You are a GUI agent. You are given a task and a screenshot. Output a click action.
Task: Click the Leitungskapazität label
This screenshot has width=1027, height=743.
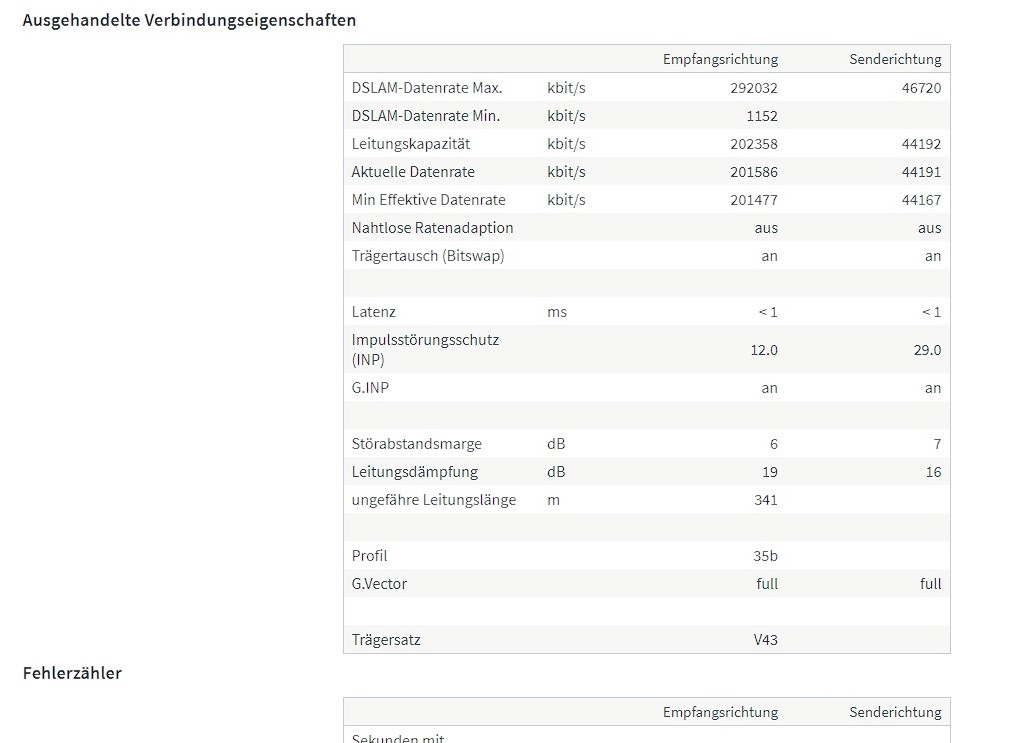411,144
